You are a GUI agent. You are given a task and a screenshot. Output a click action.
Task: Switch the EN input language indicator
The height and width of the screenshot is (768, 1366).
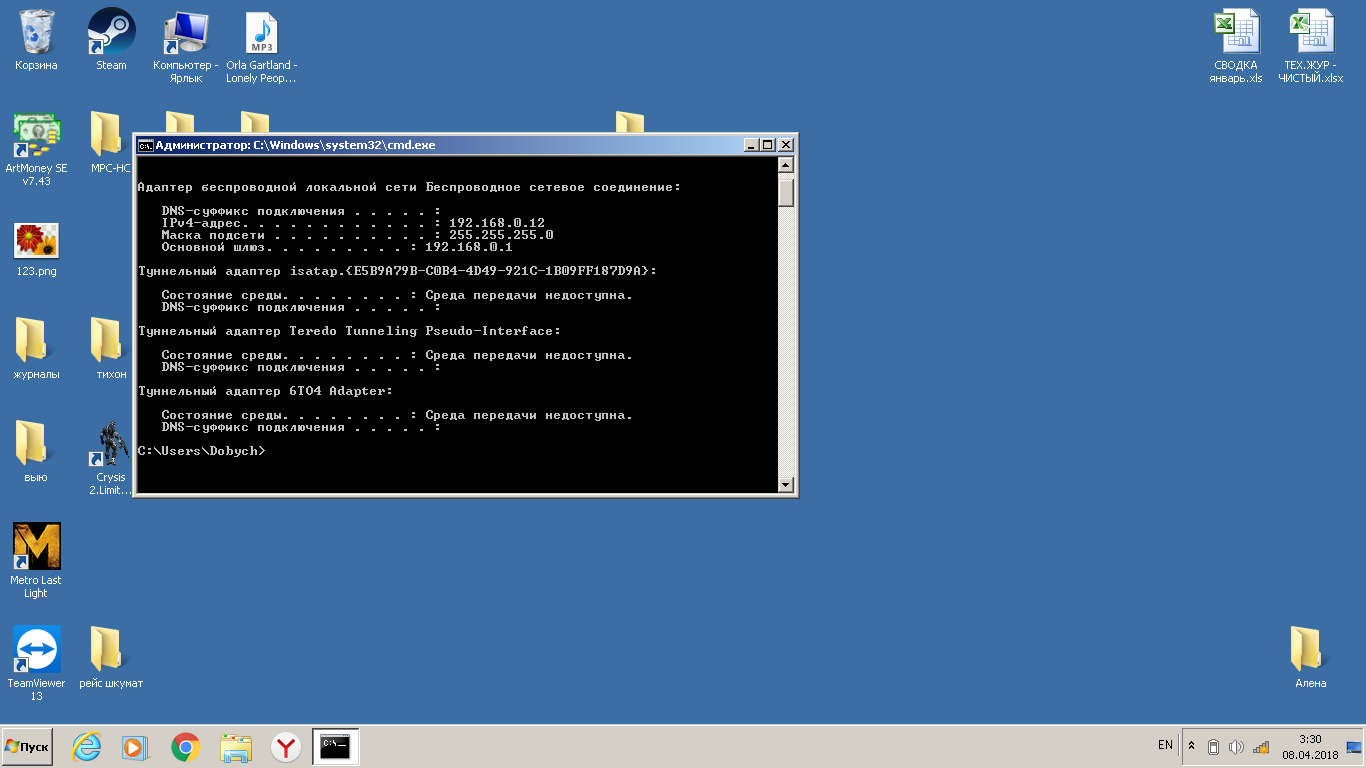1165,745
